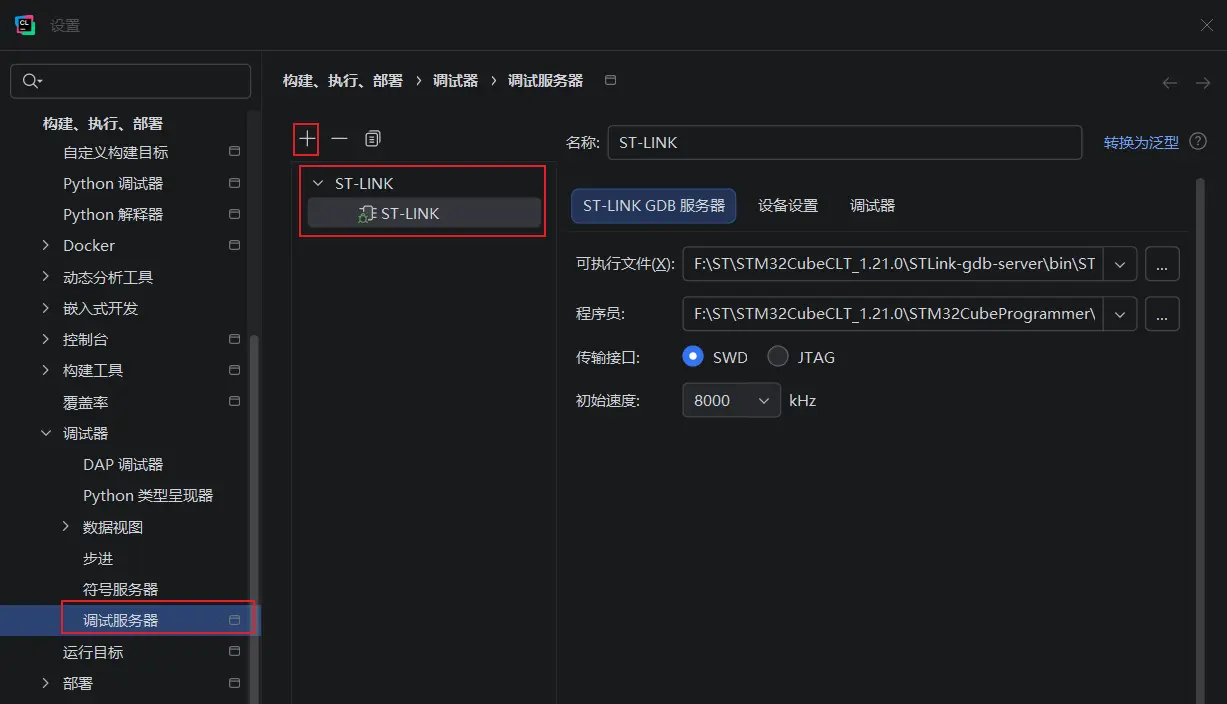
Task: Open 程序员 path dropdown
Action: pyautogui.click(x=1120, y=314)
